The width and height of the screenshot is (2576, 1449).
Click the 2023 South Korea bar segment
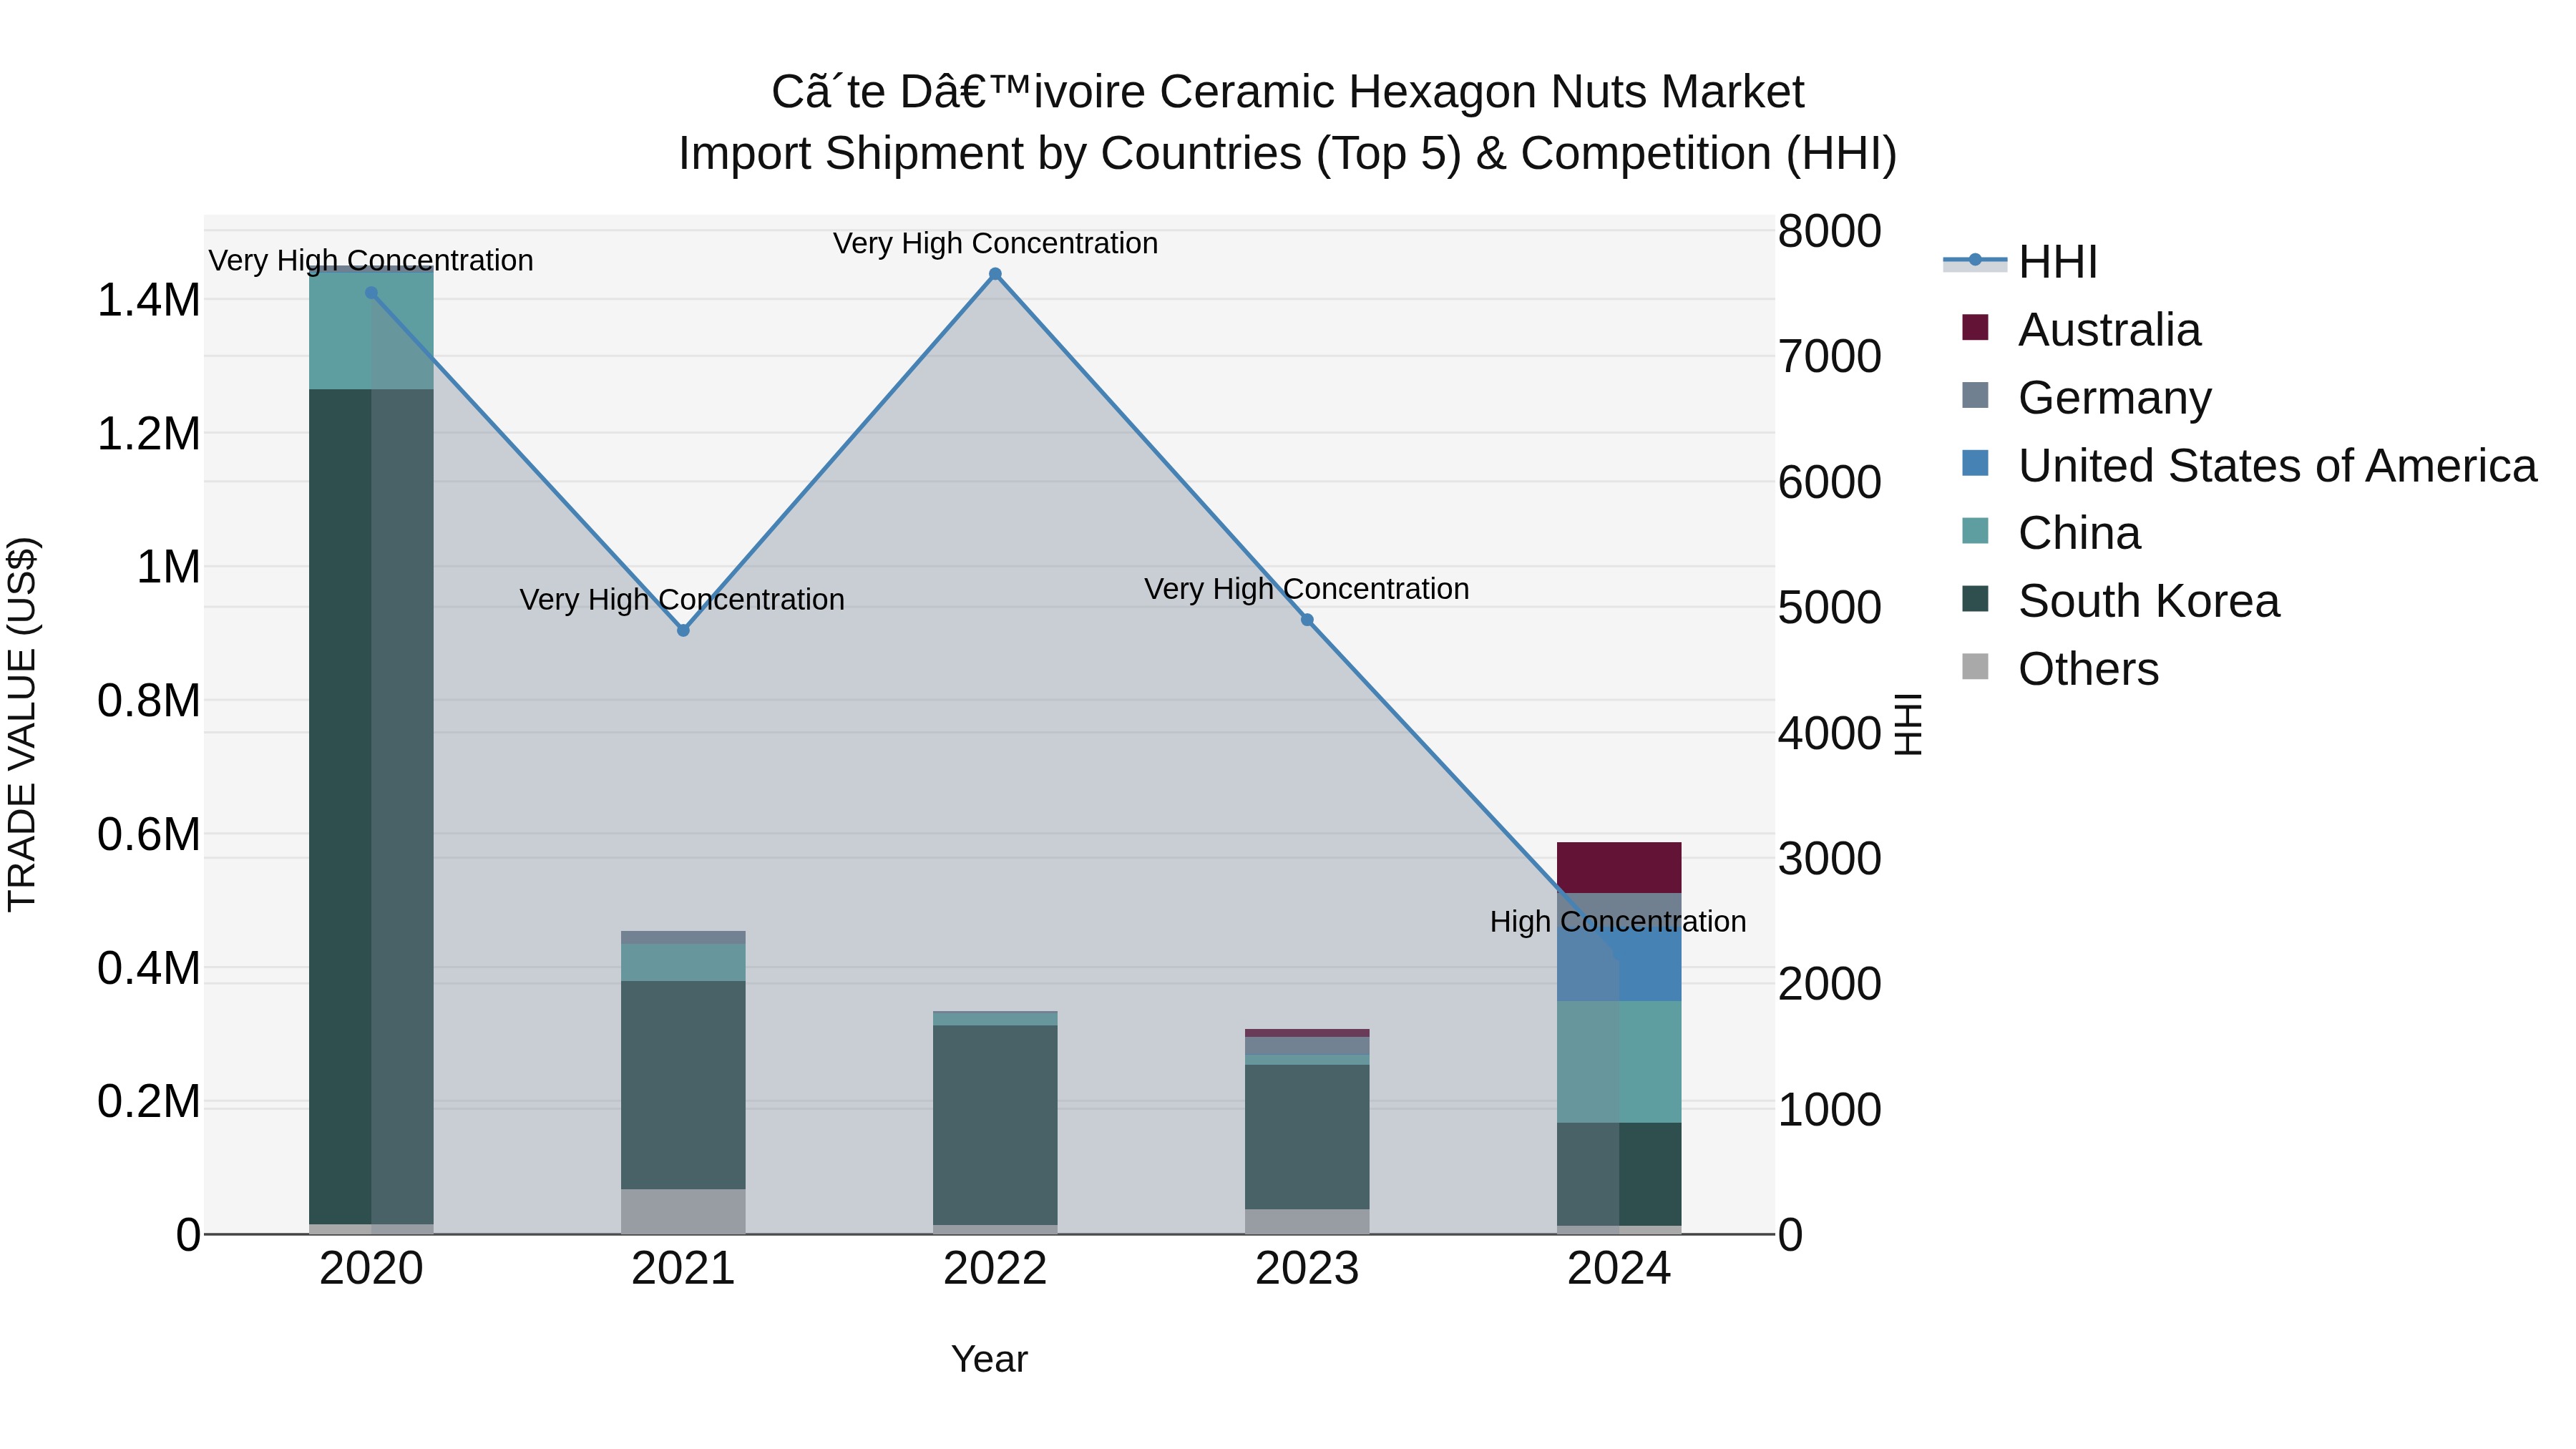(x=1307, y=1137)
